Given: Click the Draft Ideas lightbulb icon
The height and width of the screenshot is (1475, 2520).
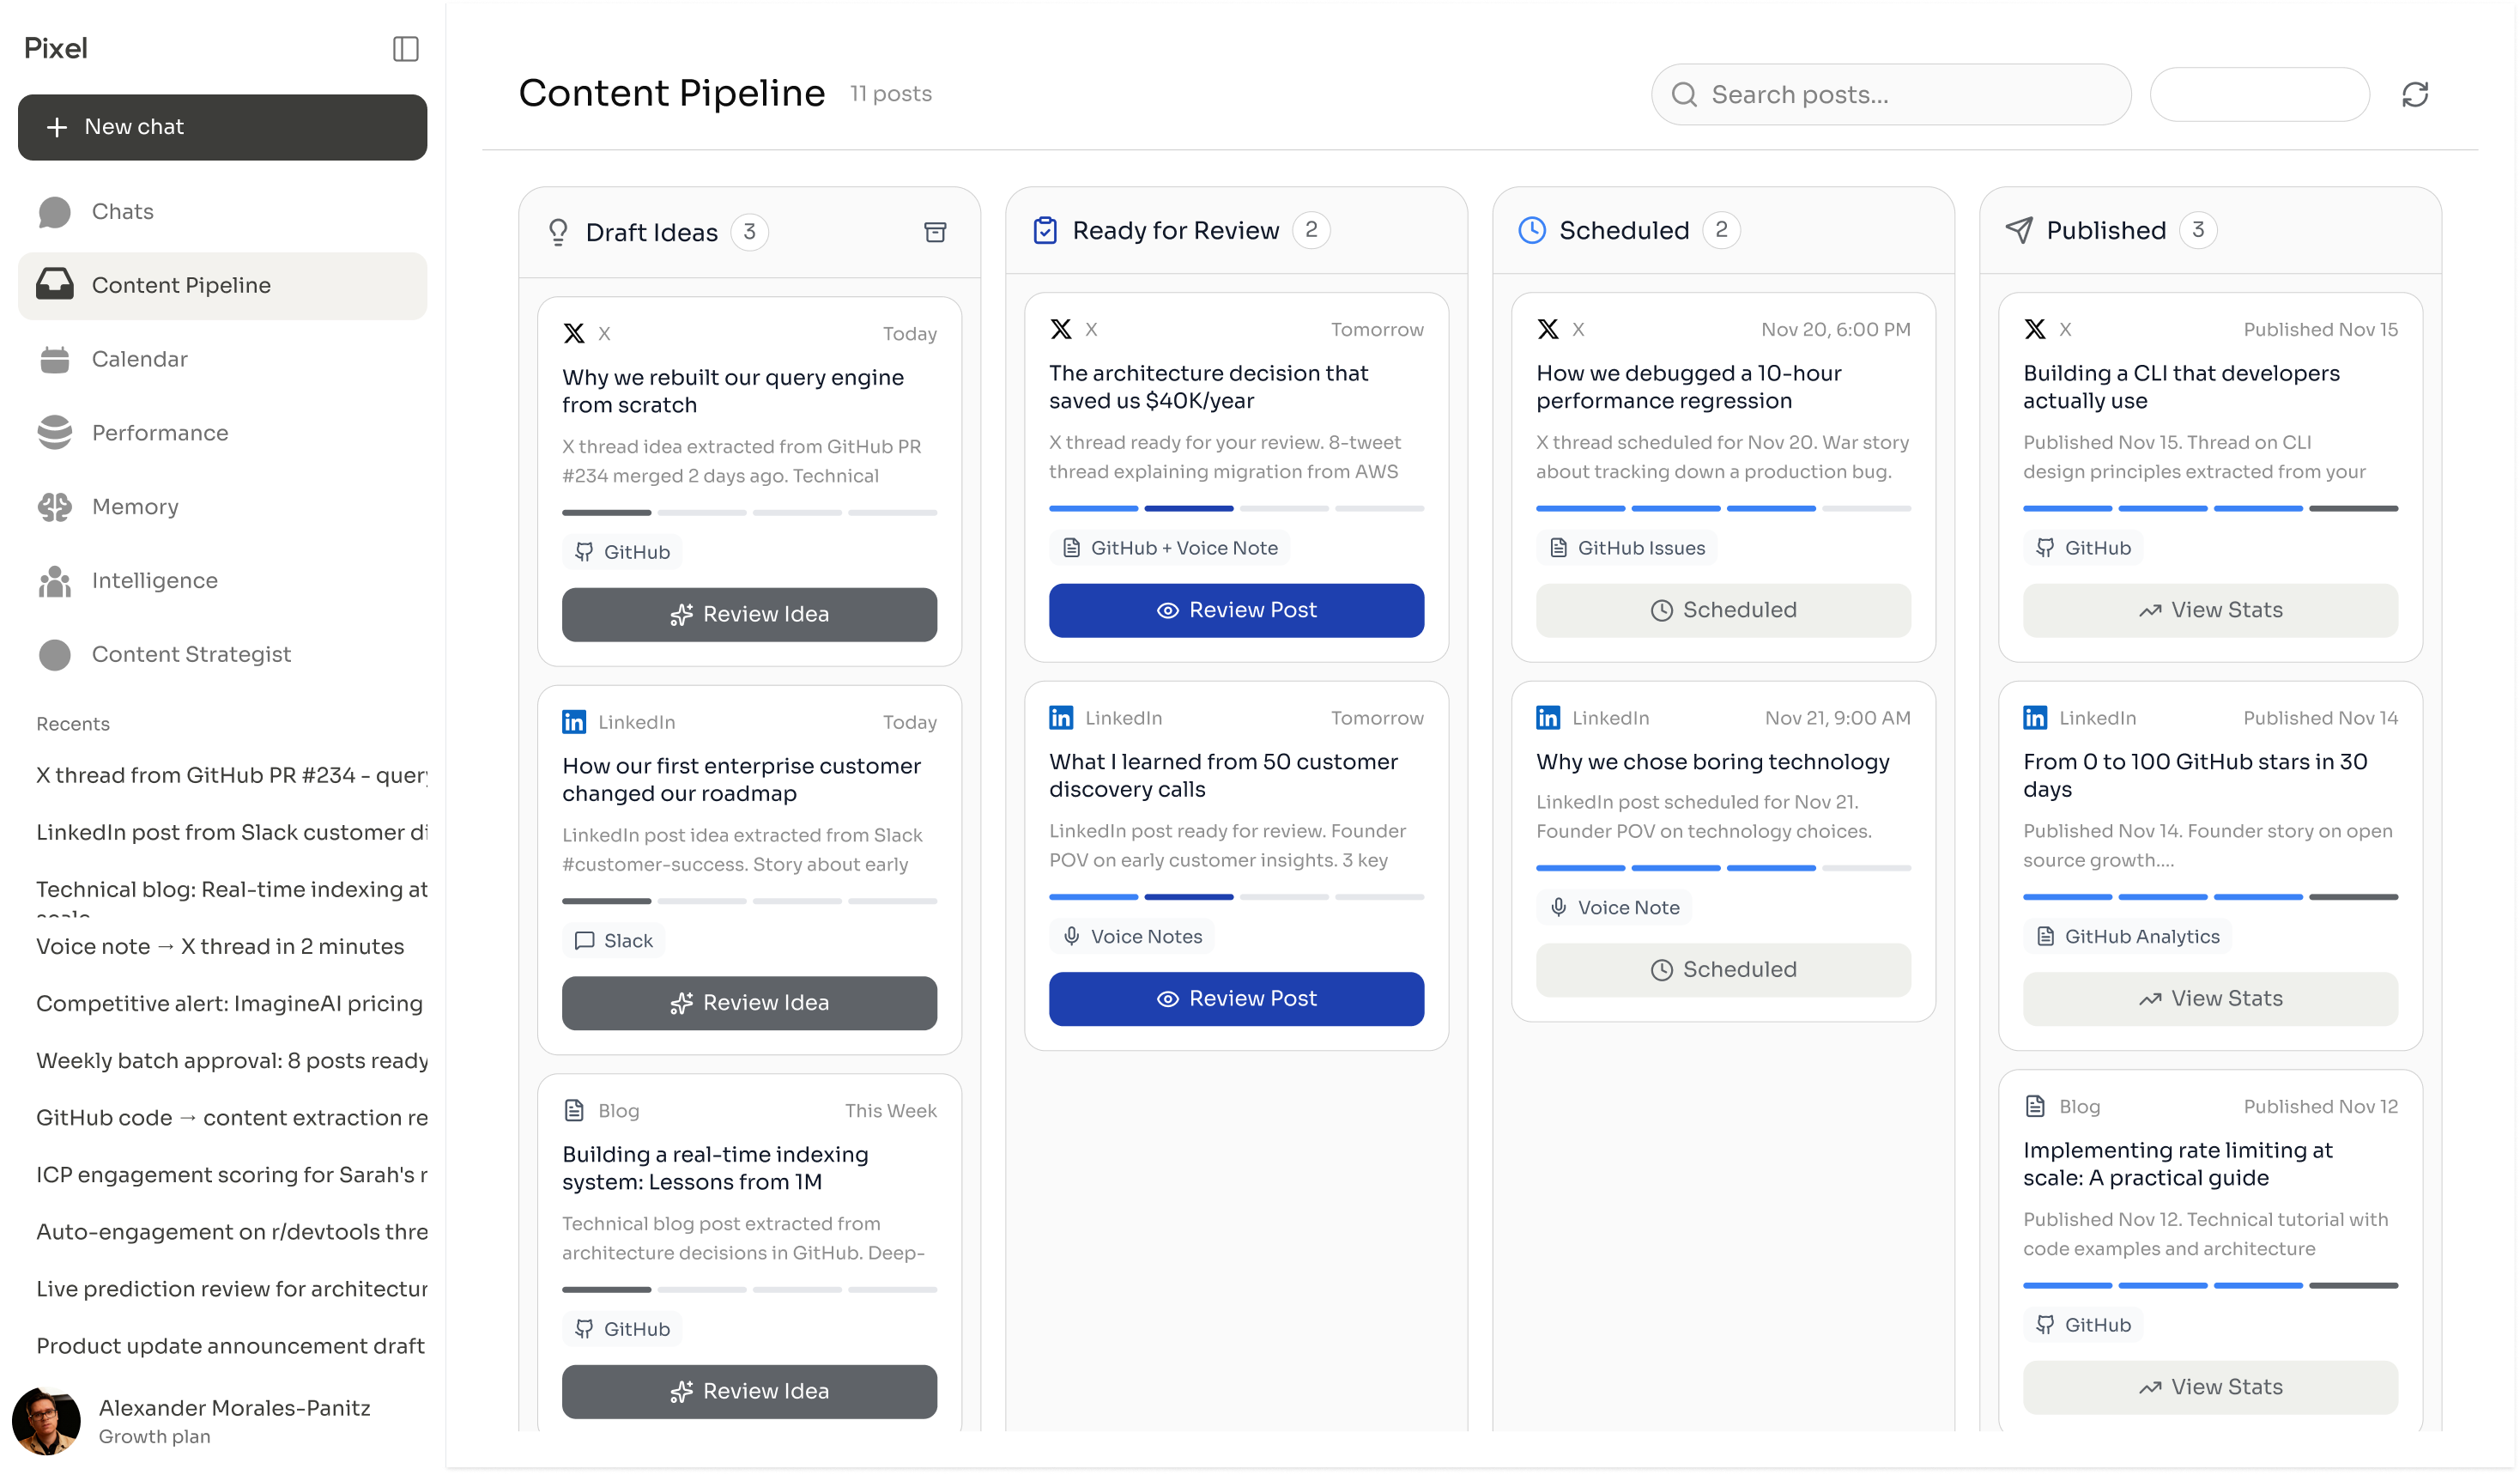Looking at the screenshot, I should 558,232.
